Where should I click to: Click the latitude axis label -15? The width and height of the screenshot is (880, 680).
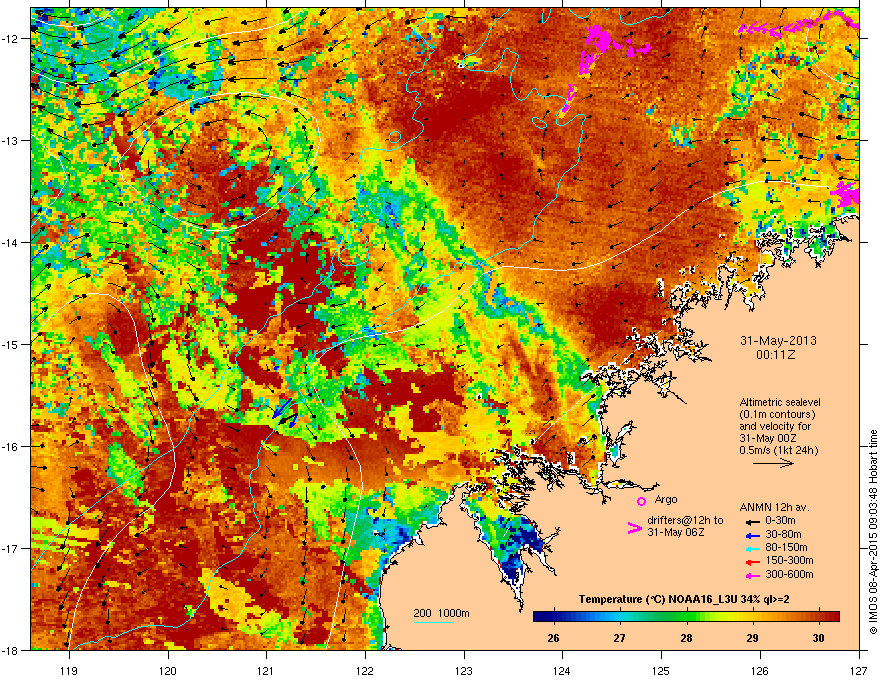click(11, 344)
